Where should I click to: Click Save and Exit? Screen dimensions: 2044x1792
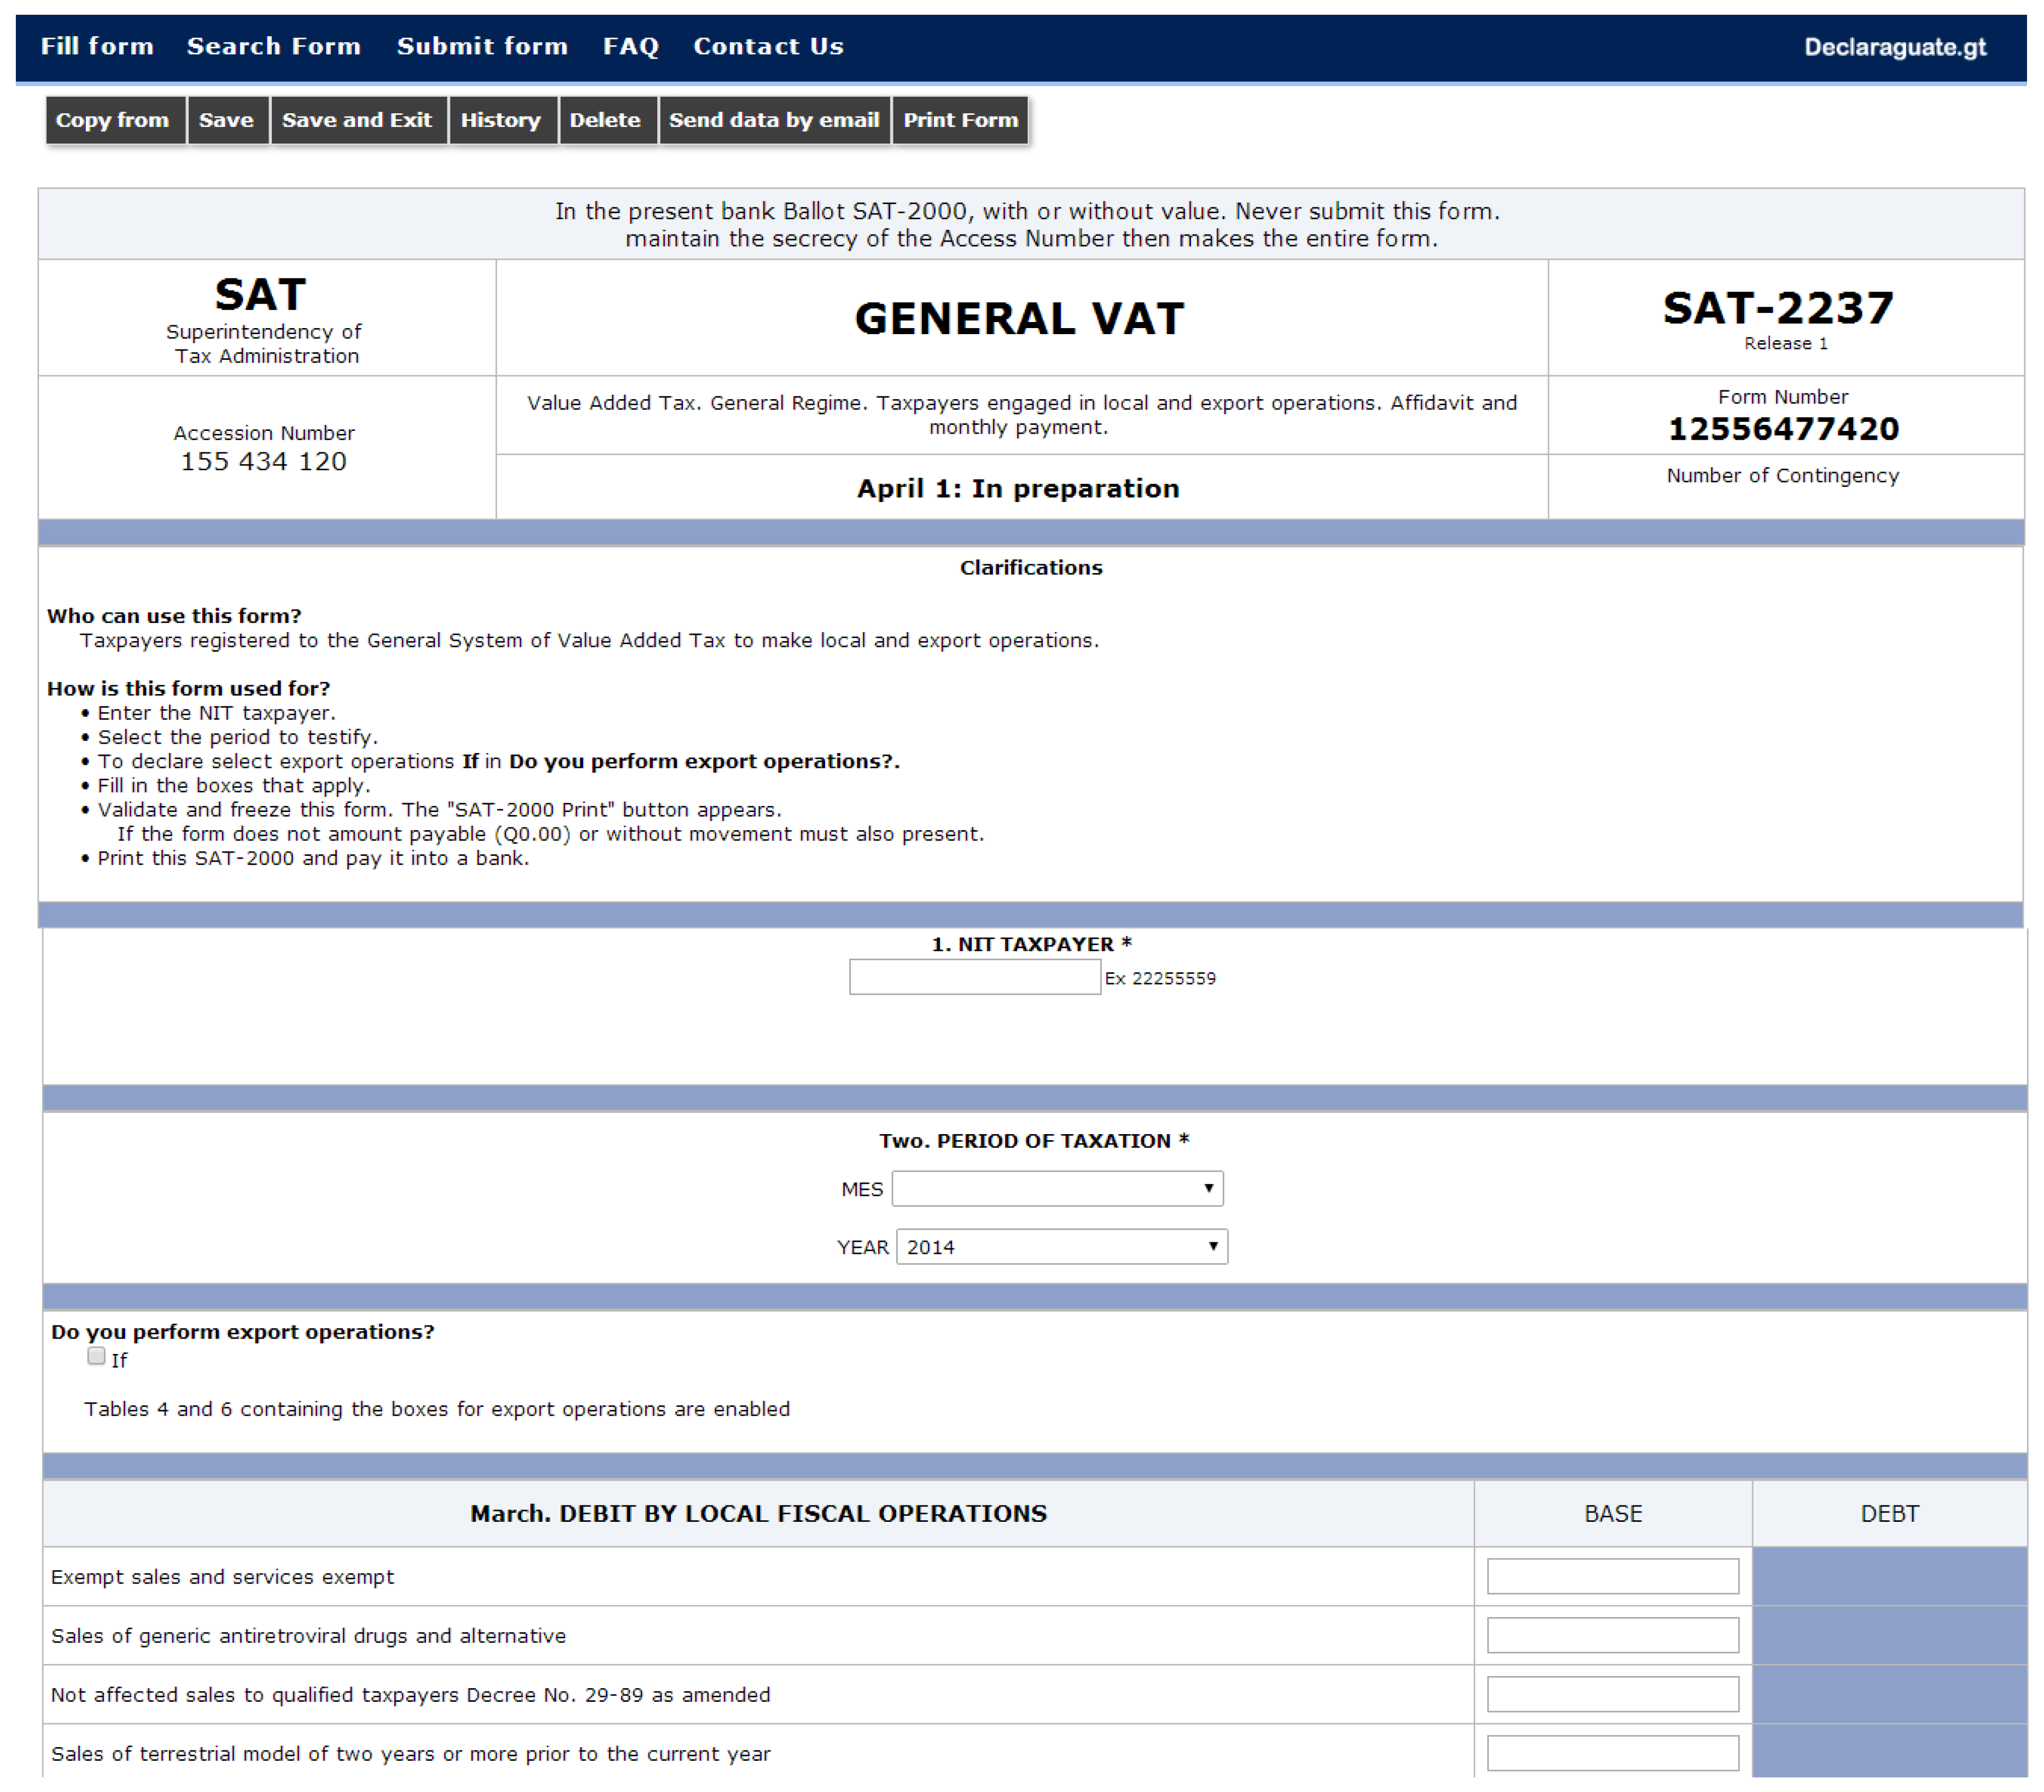point(356,120)
